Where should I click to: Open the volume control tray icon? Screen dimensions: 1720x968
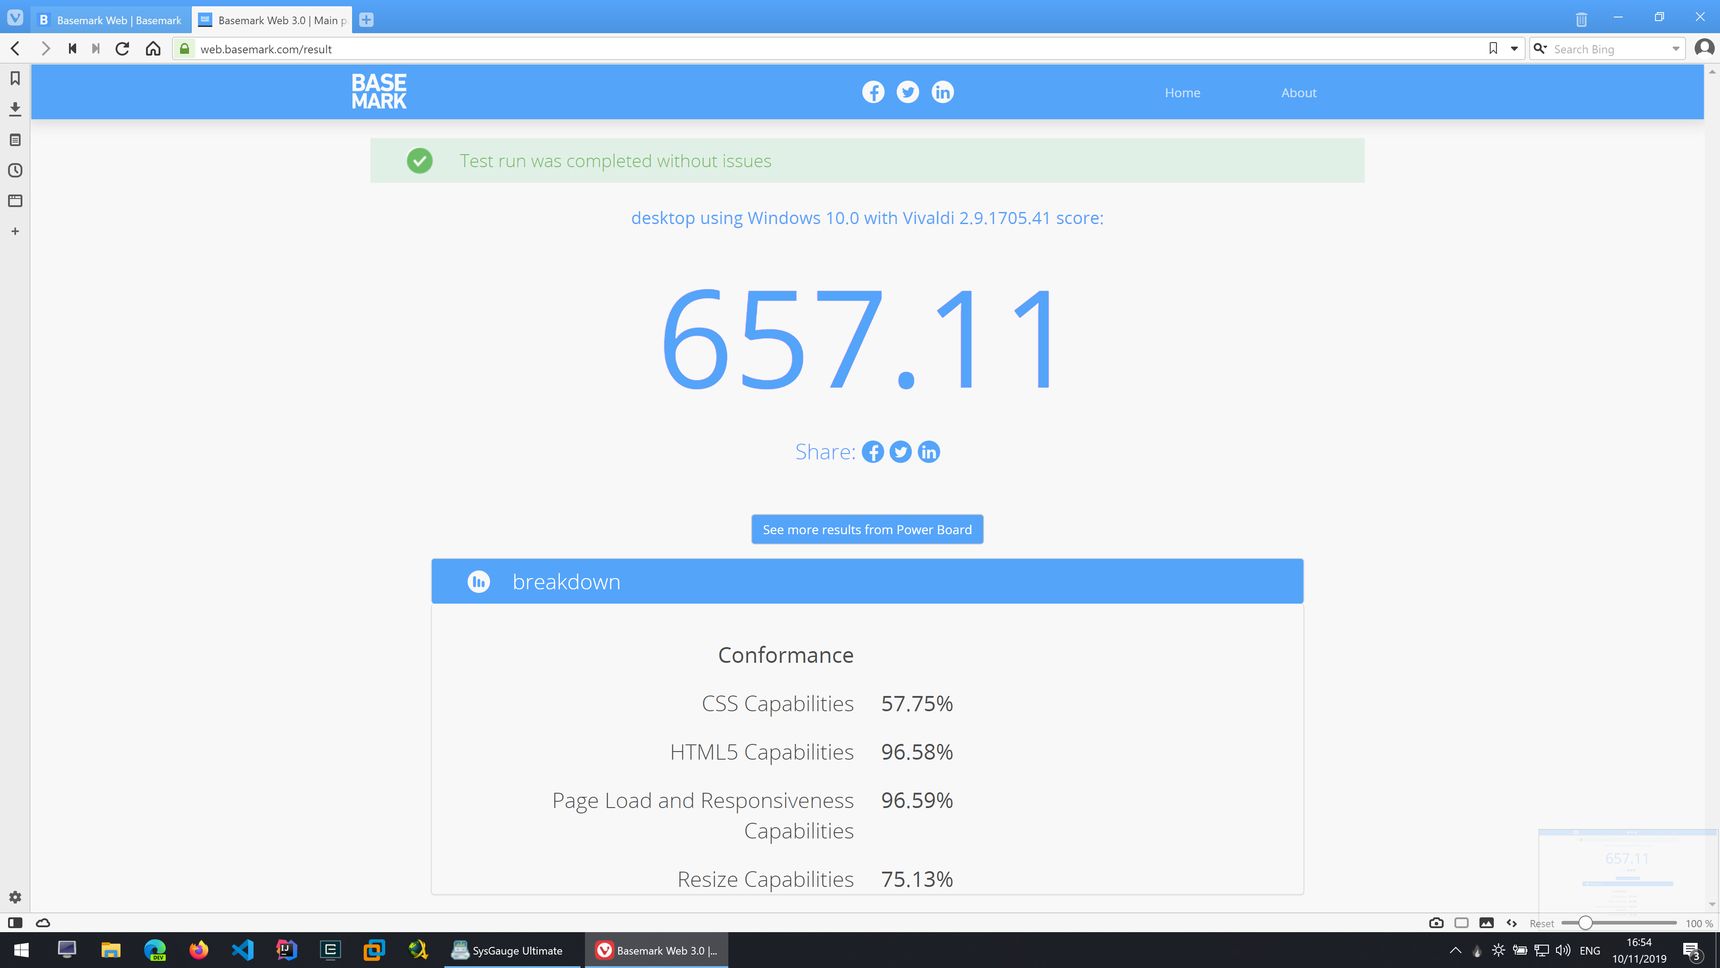point(1563,951)
